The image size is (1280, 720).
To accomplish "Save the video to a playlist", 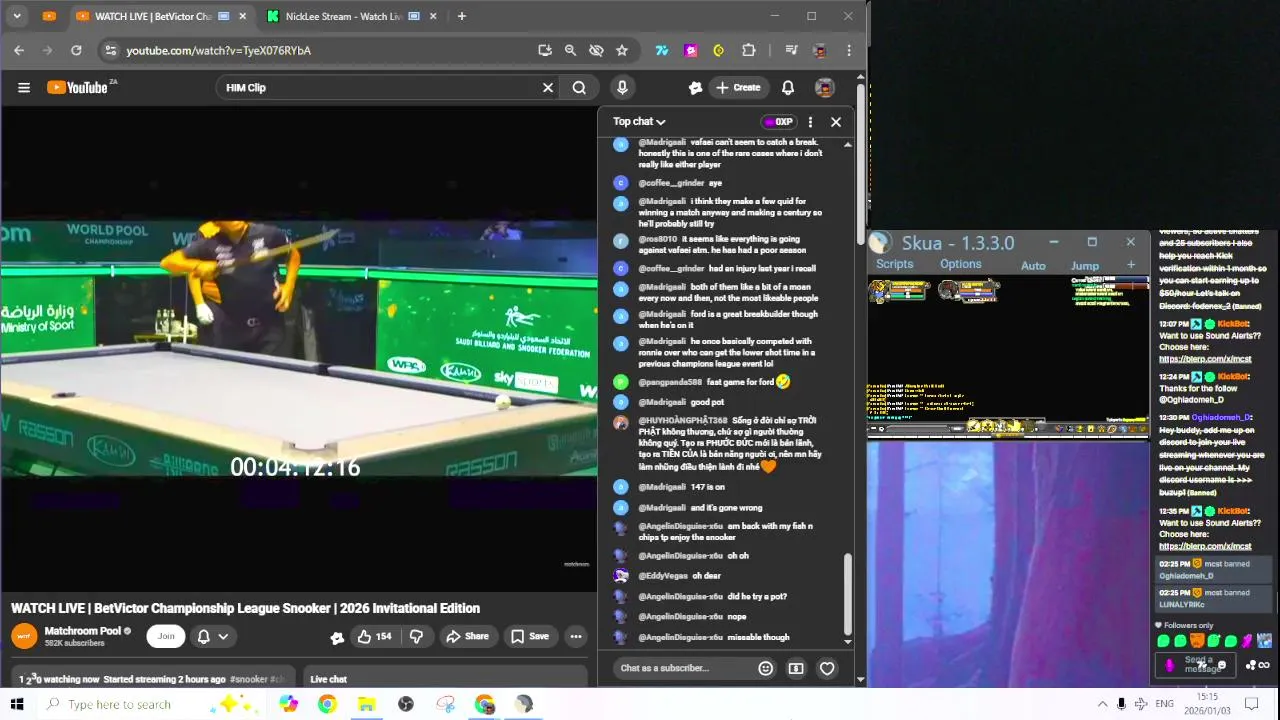I will pos(529,636).
